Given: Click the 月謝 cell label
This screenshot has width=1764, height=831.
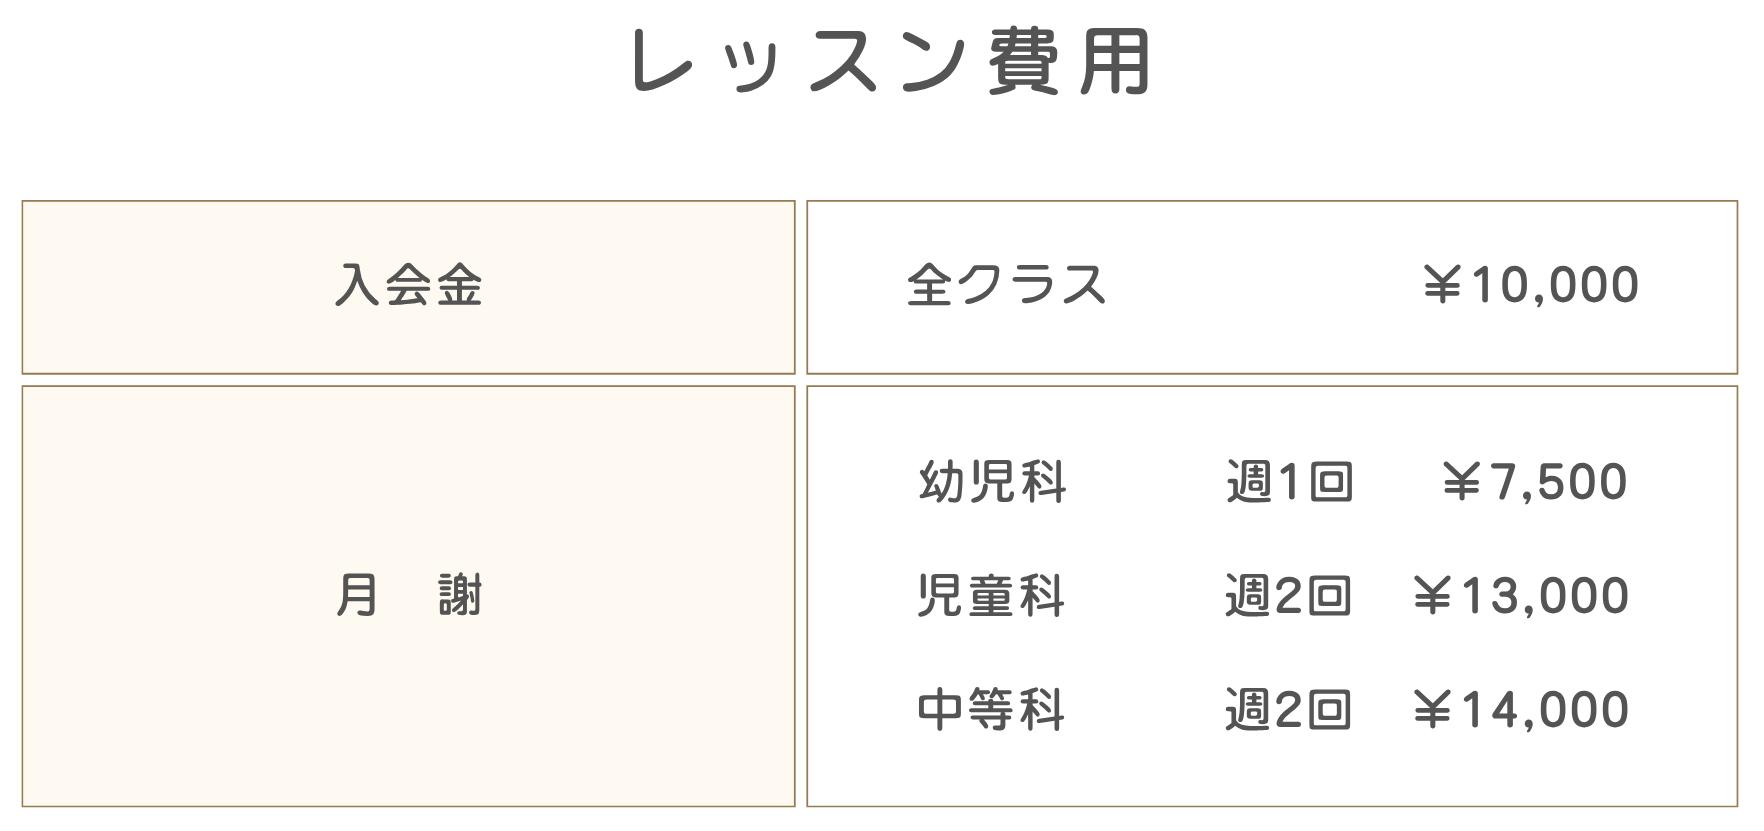Looking at the screenshot, I should click(408, 596).
